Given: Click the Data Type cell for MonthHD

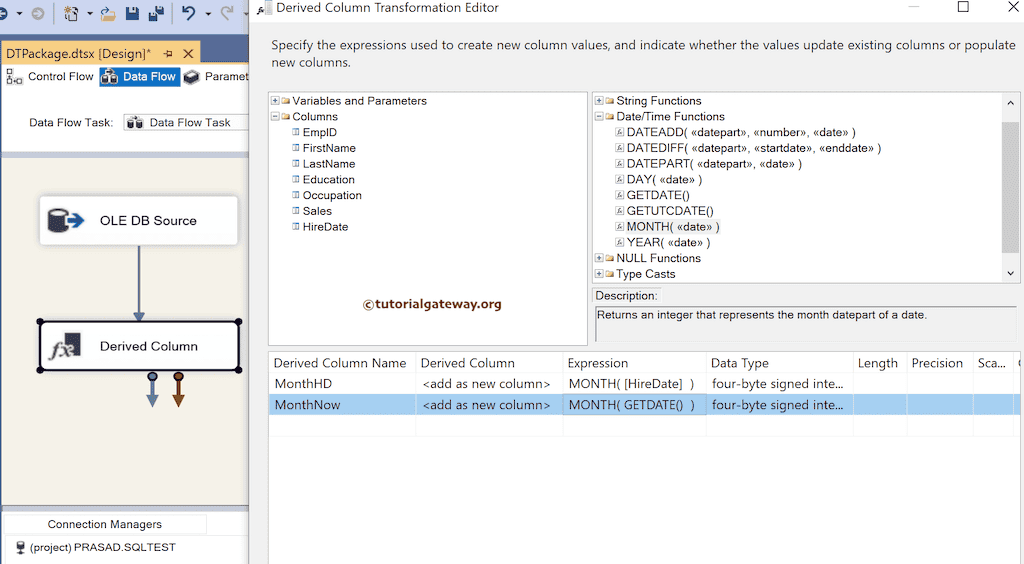Looking at the screenshot, I should click(x=780, y=384).
